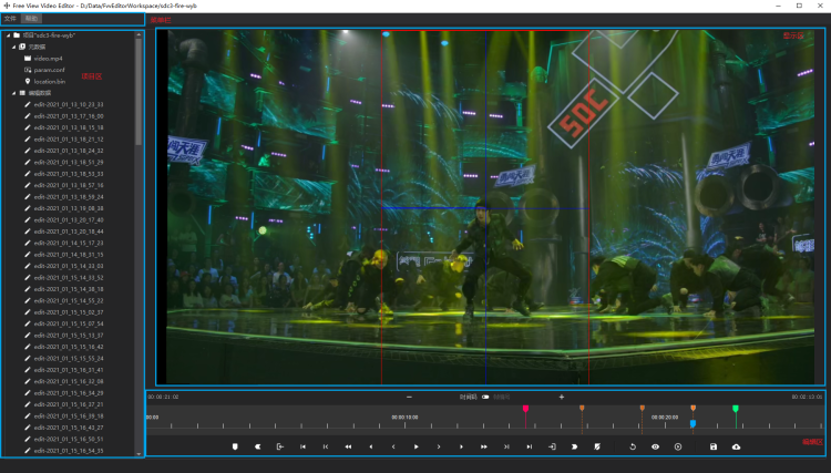832x474 pixels.
Task: Toggle the eye preview visibility icon
Action: (x=656, y=447)
